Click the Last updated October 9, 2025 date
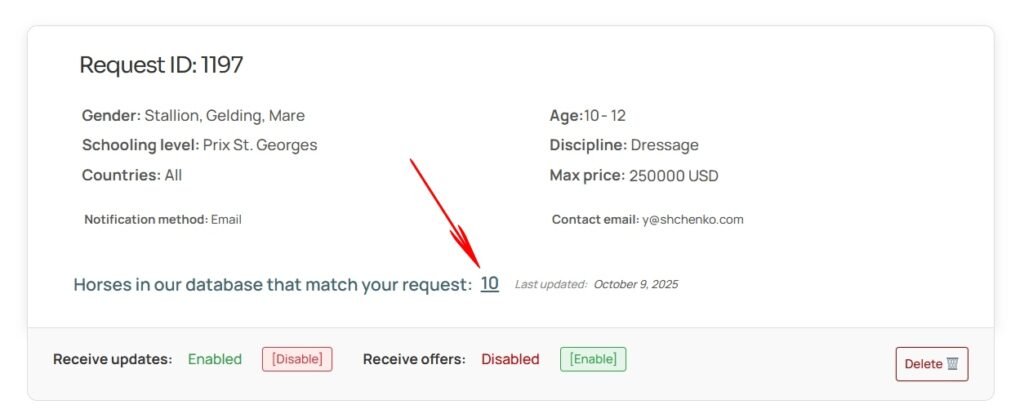Screen dimensions: 1024x418 (x=635, y=285)
